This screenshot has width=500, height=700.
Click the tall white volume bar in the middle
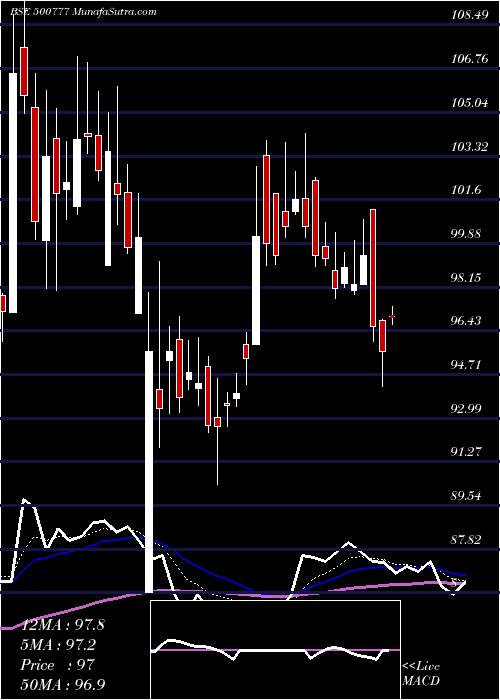(149, 471)
